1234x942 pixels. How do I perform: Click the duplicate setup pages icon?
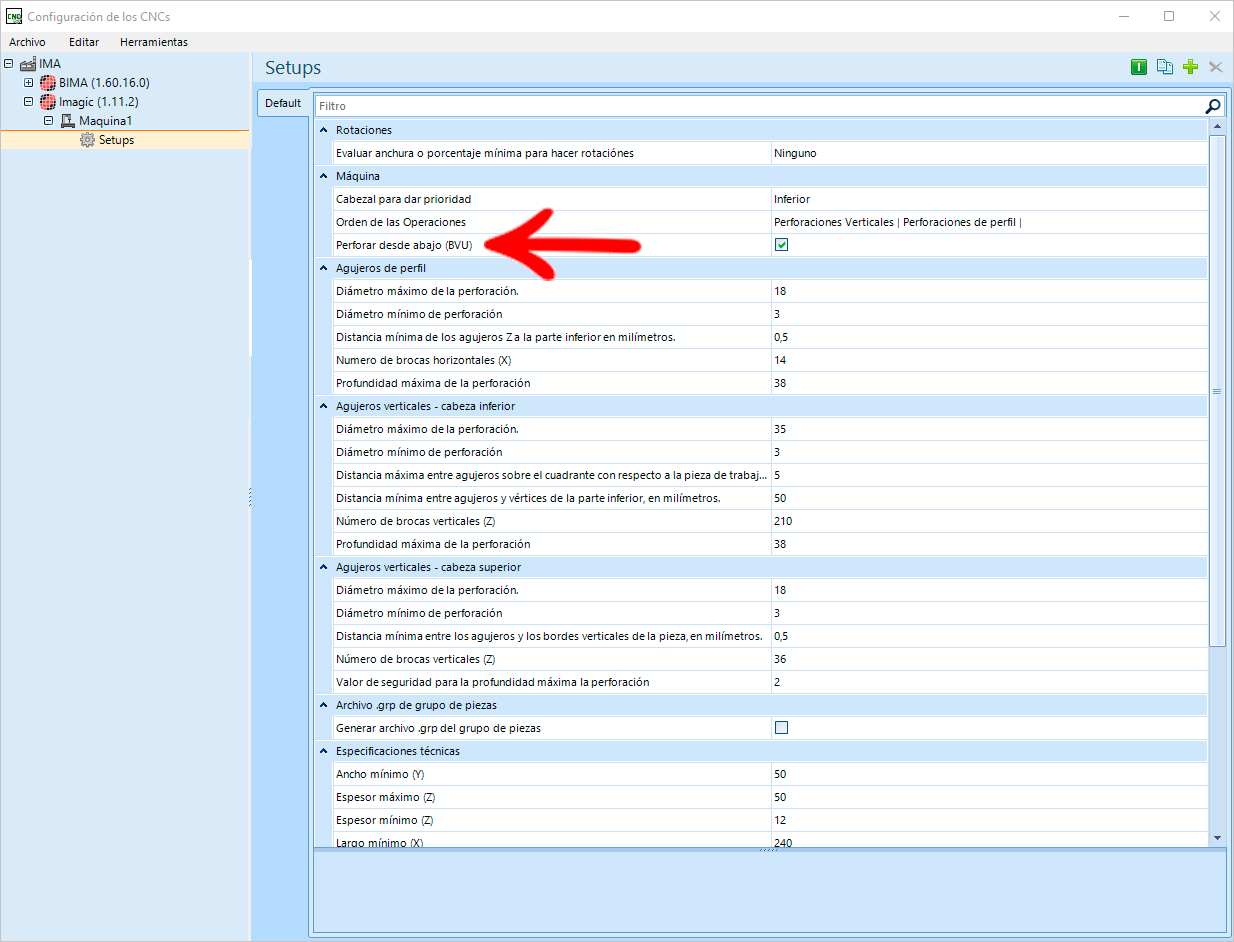[1164, 67]
